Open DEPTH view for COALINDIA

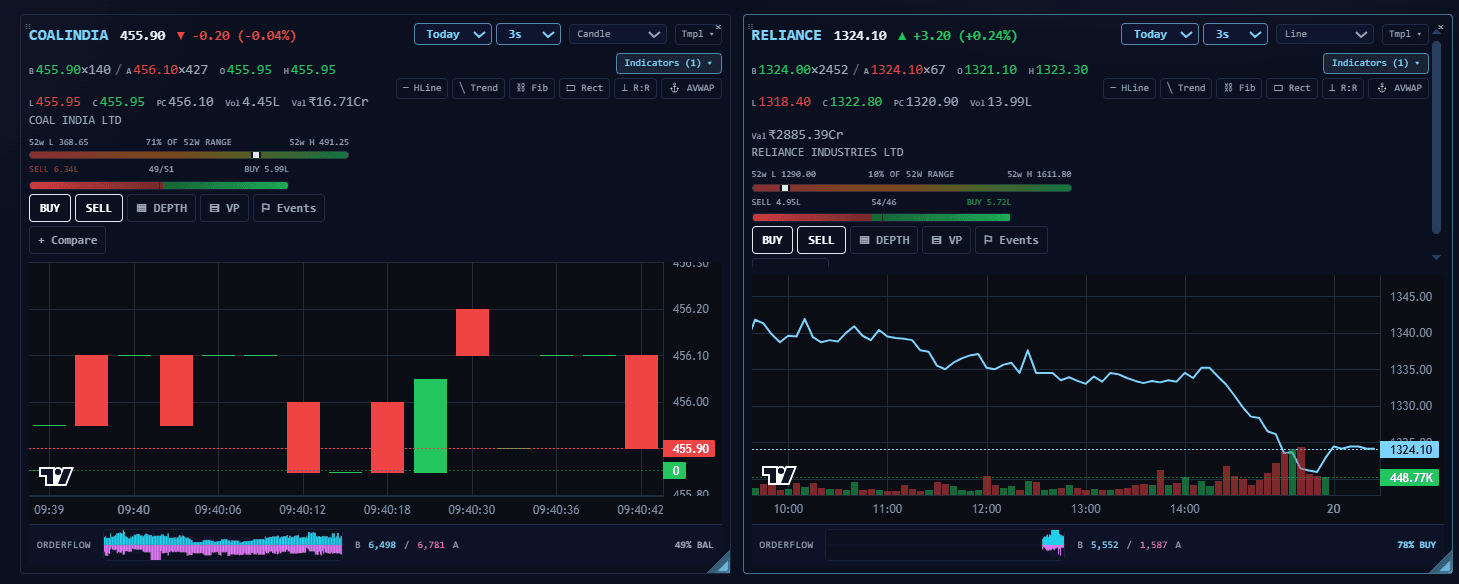click(161, 208)
